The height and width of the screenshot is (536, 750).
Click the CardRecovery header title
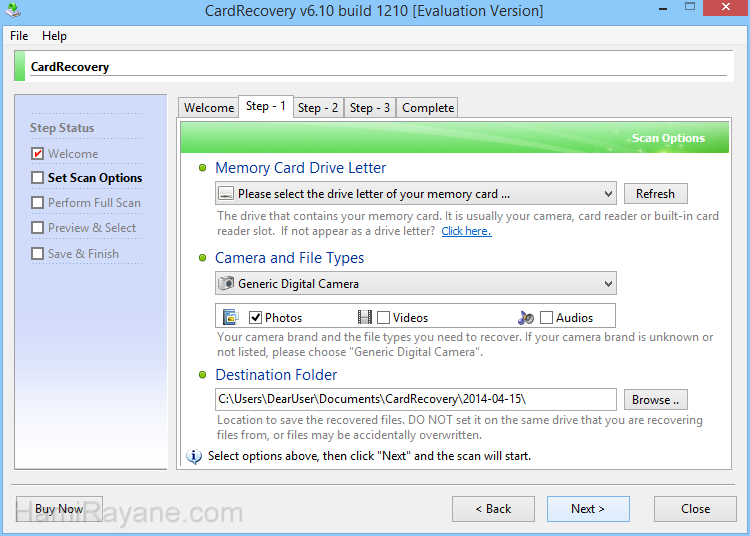70,66
